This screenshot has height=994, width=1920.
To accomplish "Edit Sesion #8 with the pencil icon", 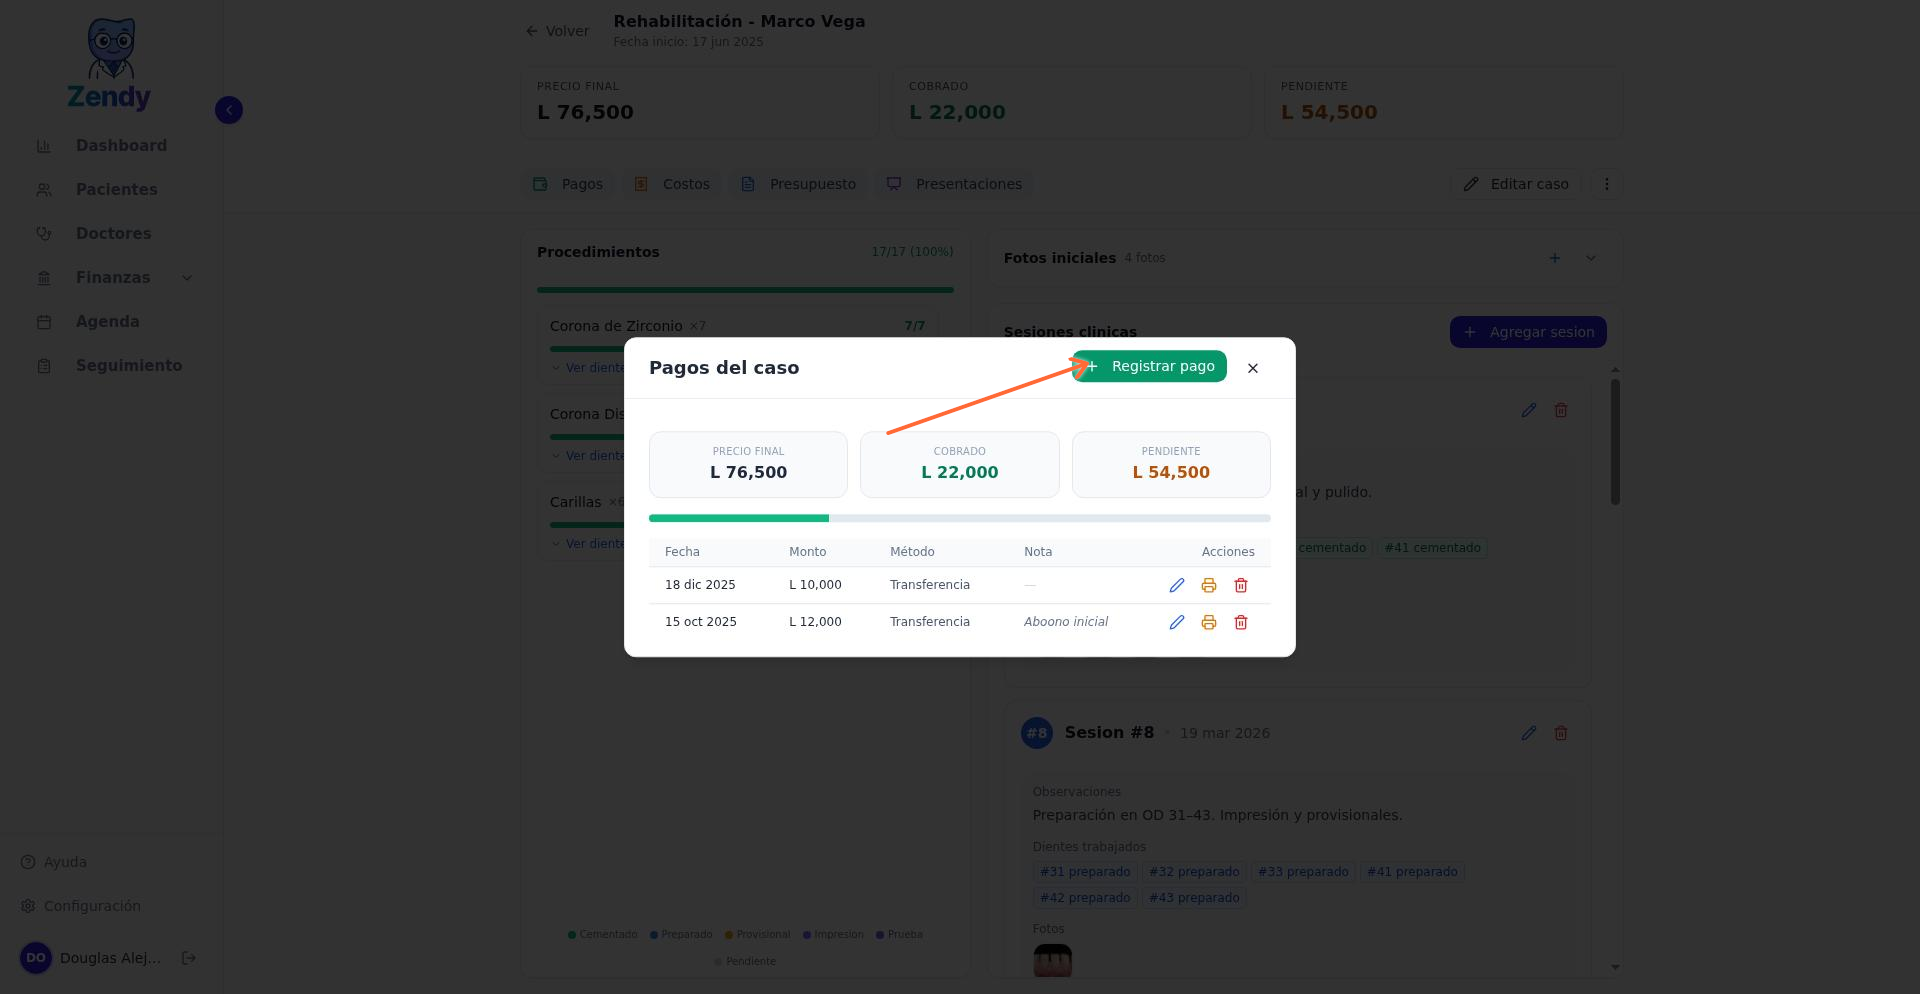I will 1529,733.
